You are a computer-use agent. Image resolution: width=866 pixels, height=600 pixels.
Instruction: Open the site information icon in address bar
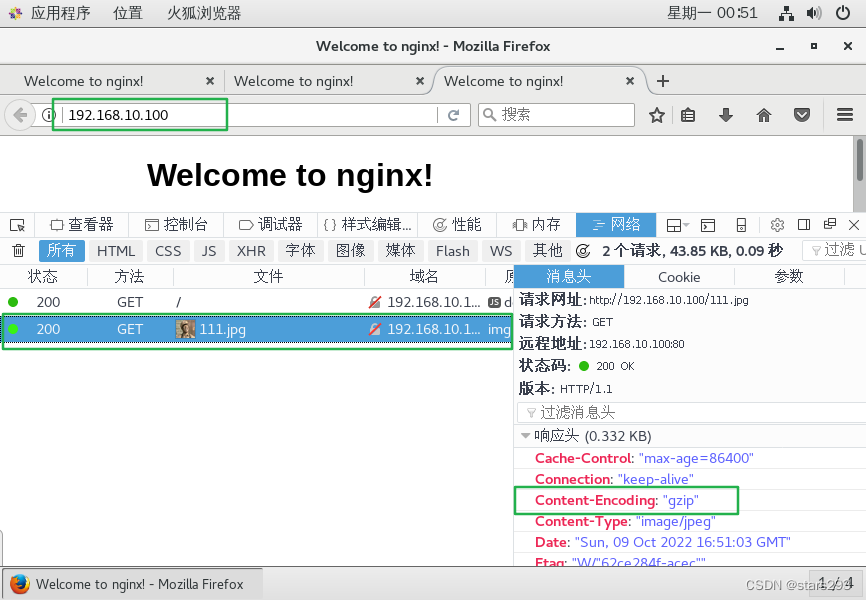point(49,115)
